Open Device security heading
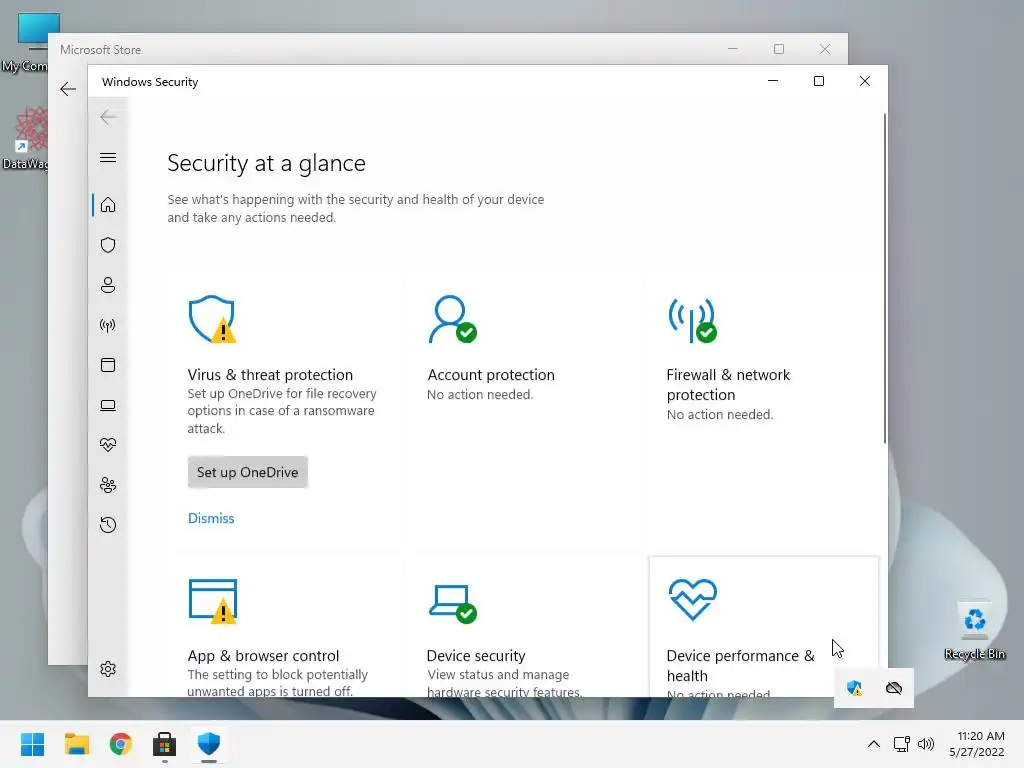The height and width of the screenshot is (768, 1024). click(x=476, y=656)
